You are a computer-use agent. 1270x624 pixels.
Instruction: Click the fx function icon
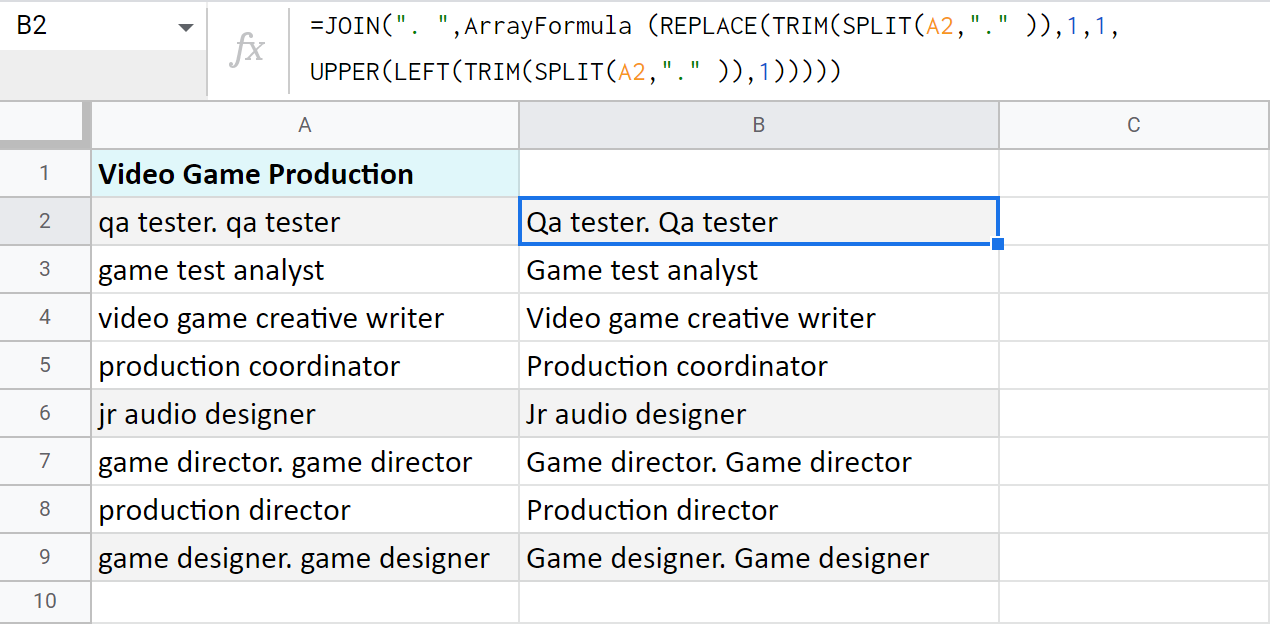coord(246,48)
